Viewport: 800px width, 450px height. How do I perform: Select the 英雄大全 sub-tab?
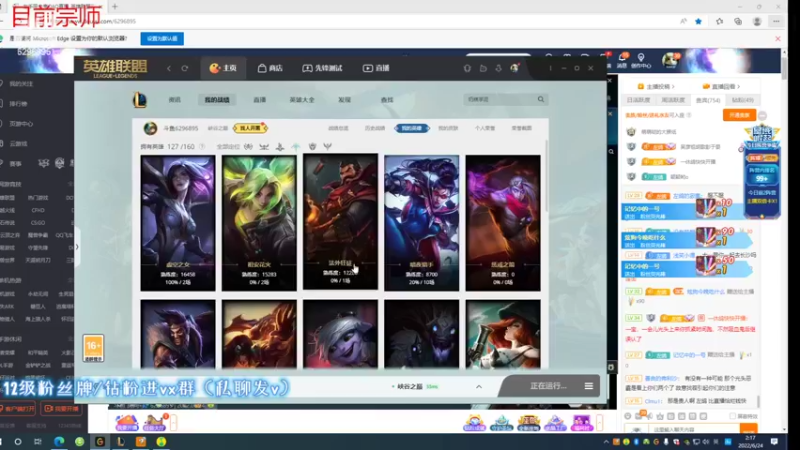(302, 100)
